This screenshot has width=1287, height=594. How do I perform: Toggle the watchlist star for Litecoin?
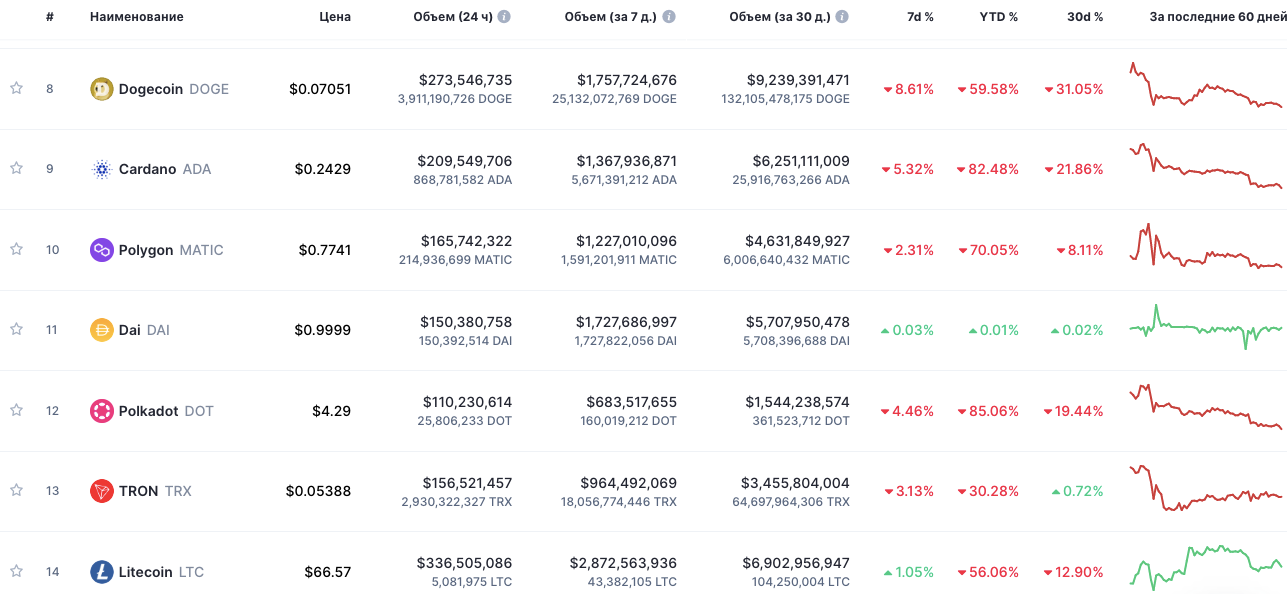coord(16,572)
